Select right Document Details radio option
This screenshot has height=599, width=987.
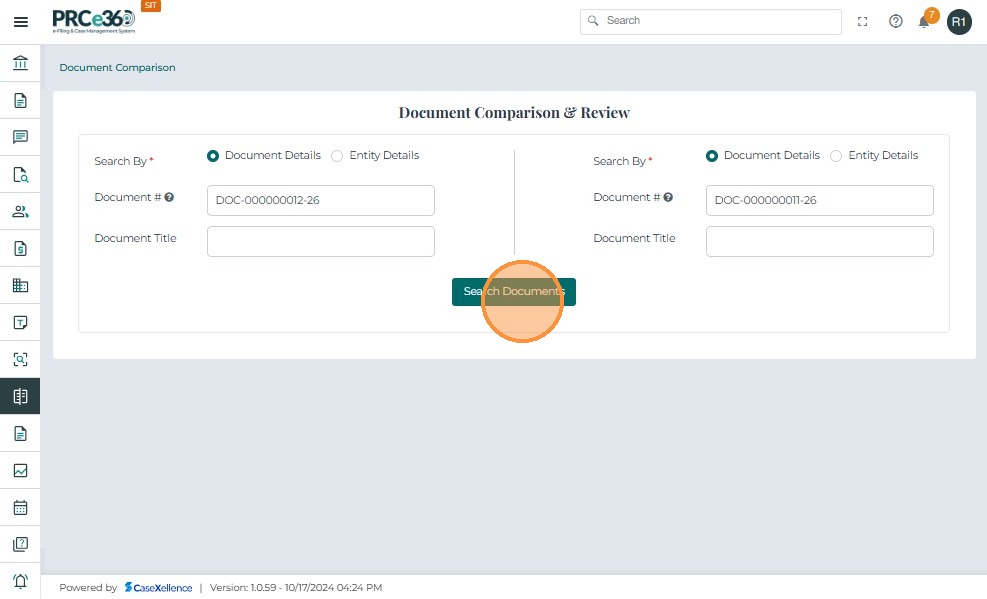[712, 156]
